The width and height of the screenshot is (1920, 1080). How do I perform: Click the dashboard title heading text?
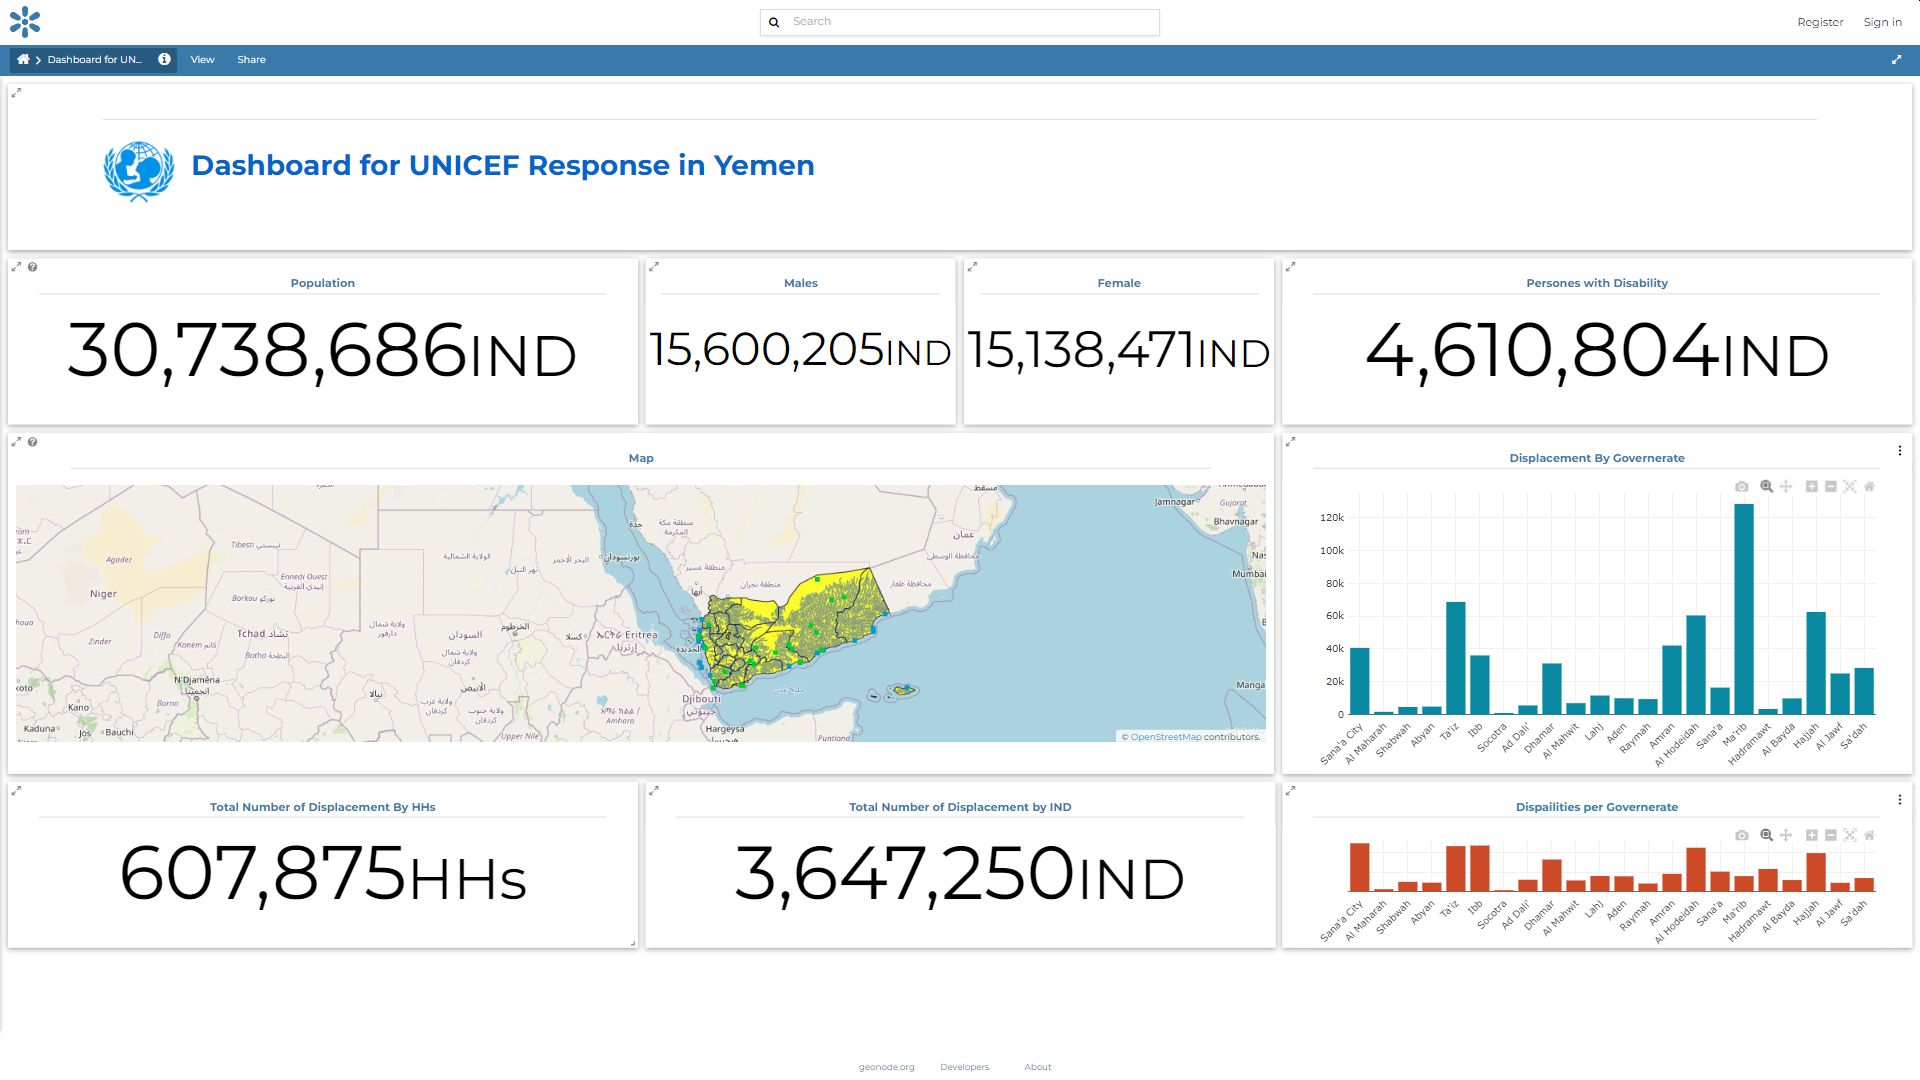click(x=503, y=165)
